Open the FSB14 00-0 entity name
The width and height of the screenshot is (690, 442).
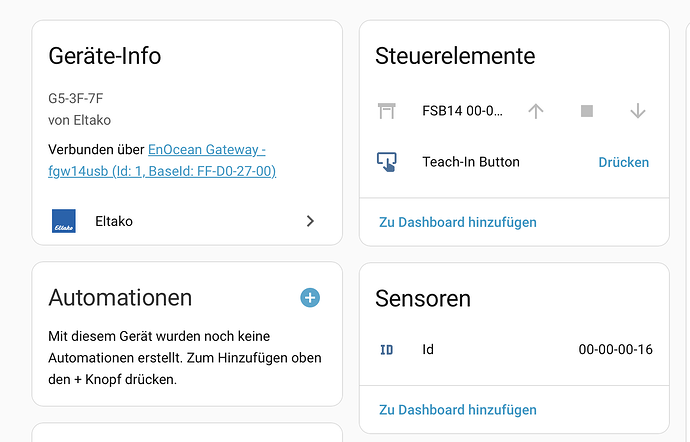(x=462, y=111)
